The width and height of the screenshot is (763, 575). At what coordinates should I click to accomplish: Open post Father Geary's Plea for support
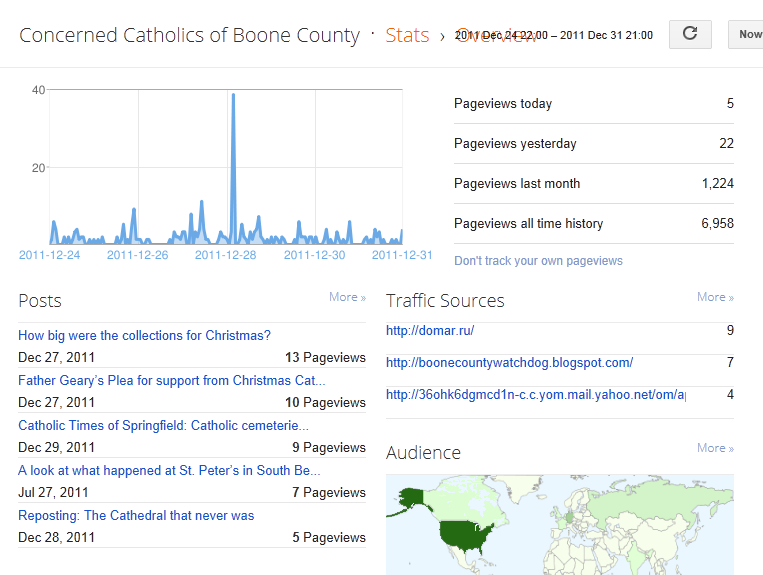(171, 380)
